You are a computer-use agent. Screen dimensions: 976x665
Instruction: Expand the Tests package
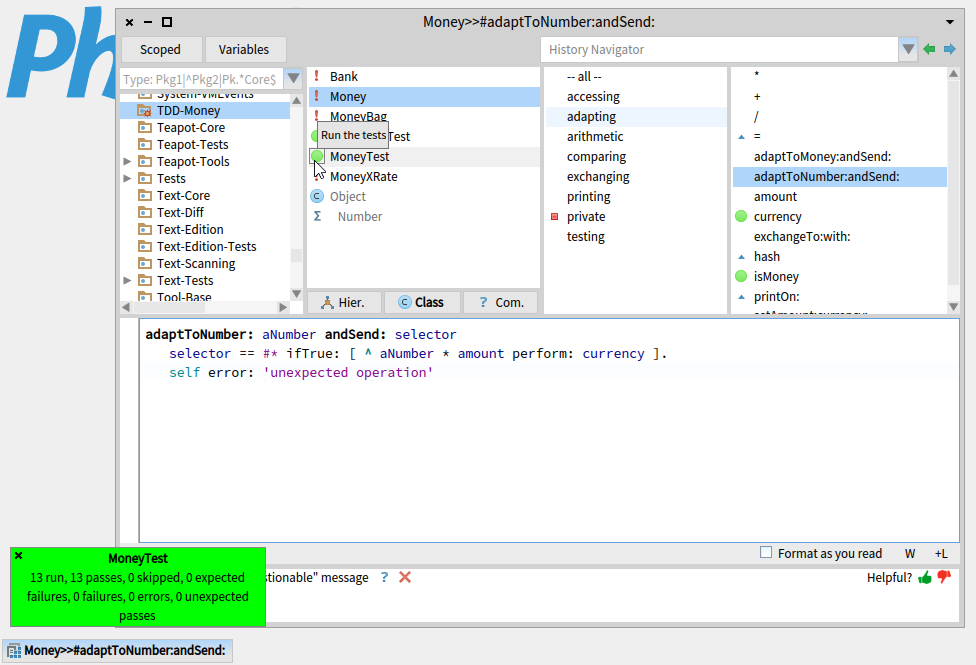coord(127,178)
